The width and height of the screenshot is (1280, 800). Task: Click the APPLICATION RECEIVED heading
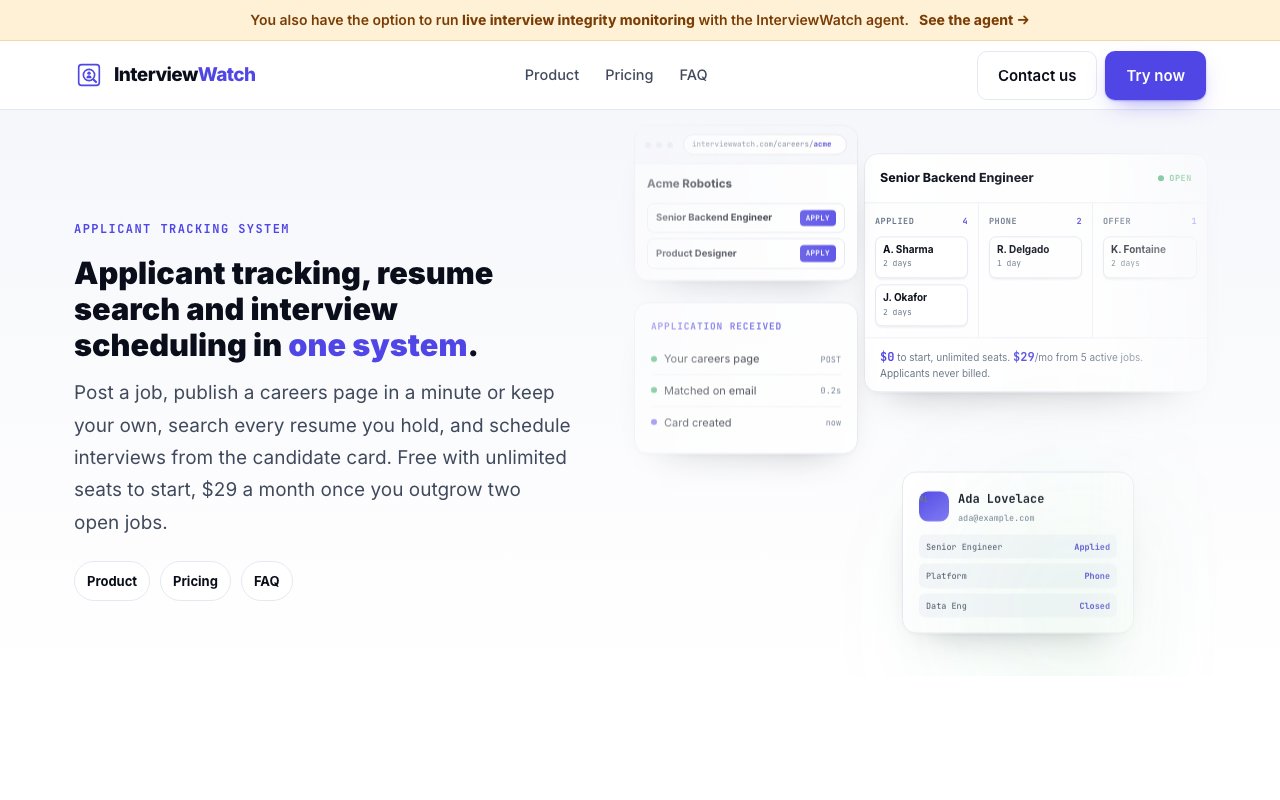click(716, 327)
